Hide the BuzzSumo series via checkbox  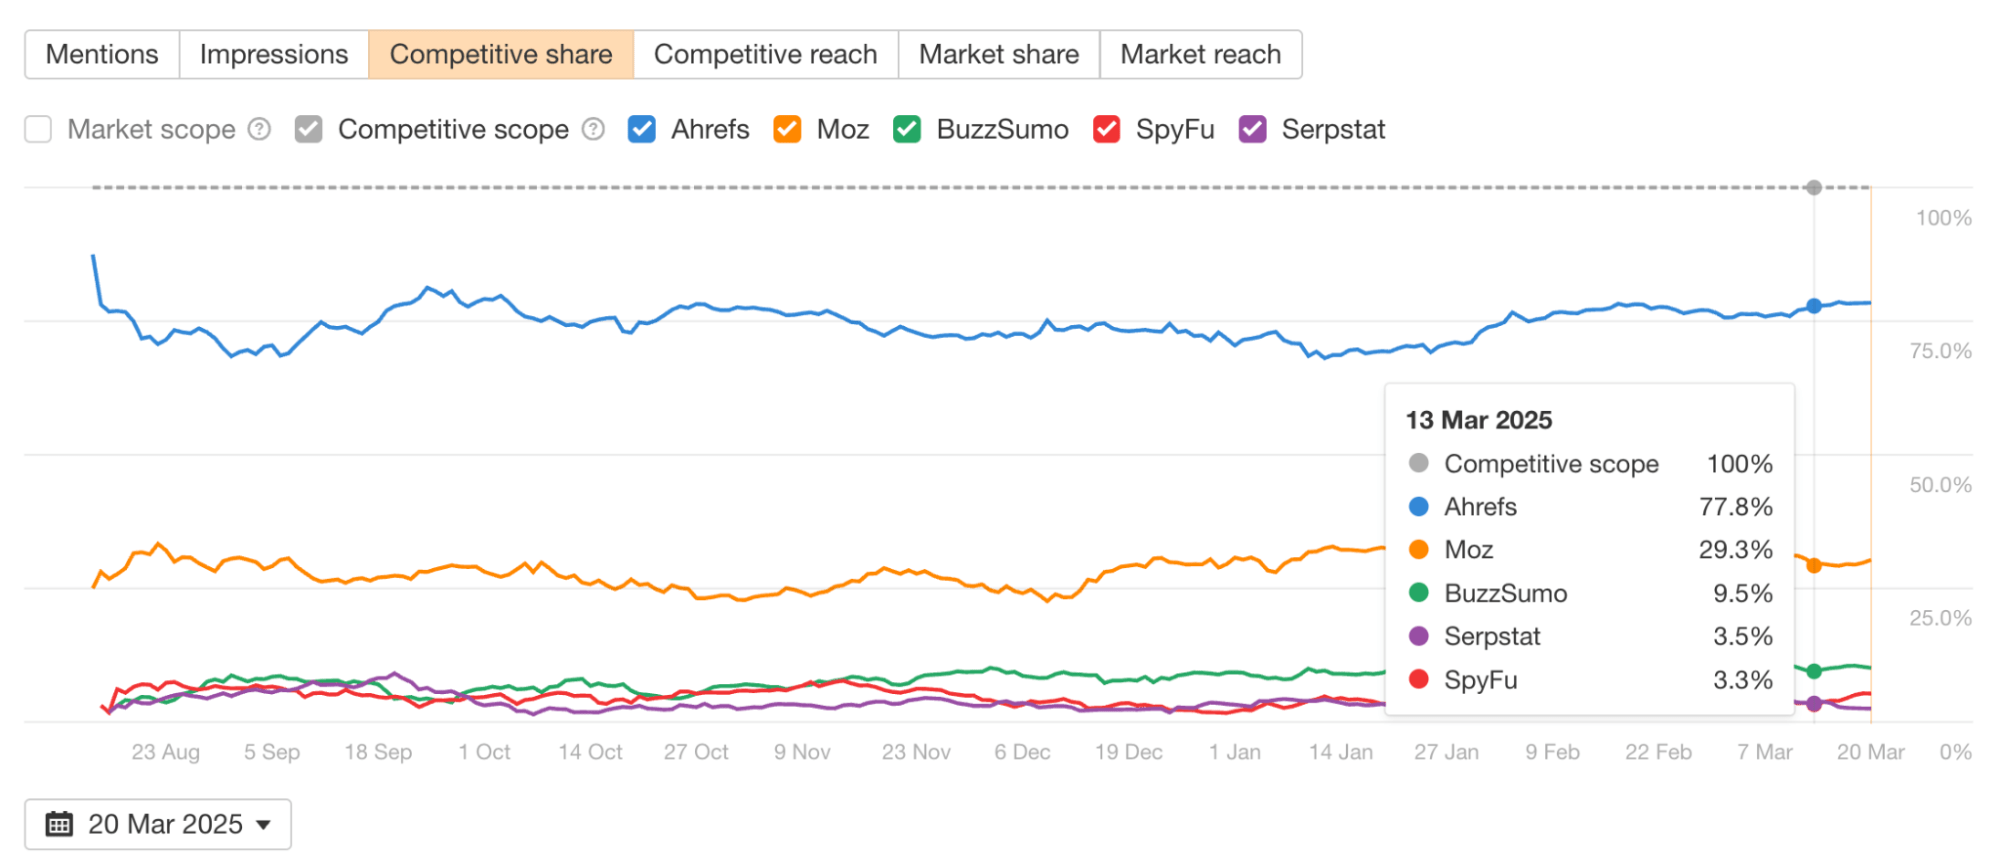tap(907, 129)
